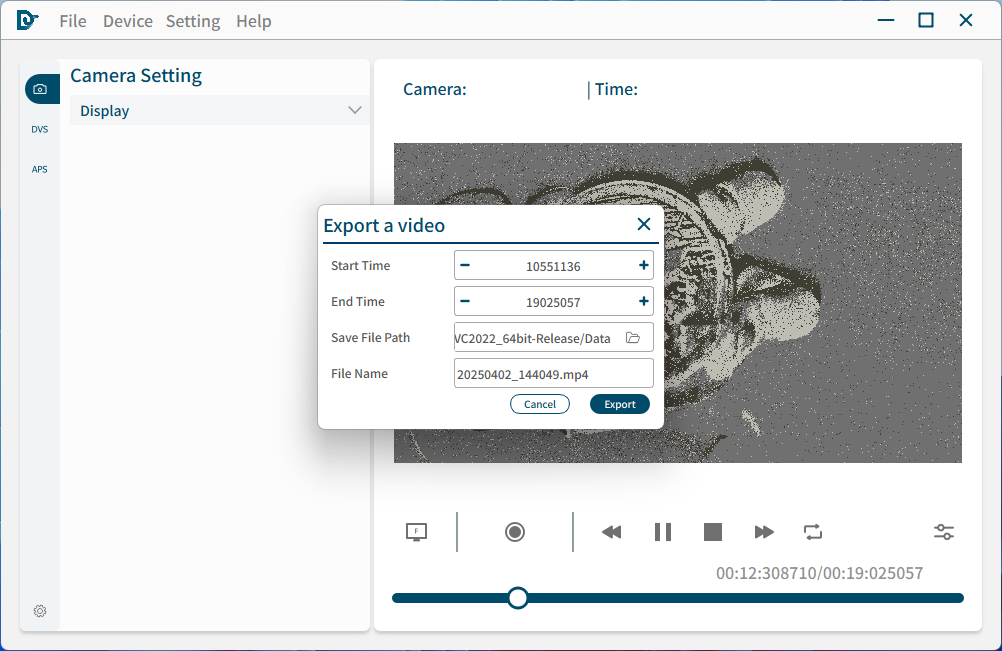This screenshot has width=1002, height=651.
Task: Cancel the video export dialog
Action: 540,404
